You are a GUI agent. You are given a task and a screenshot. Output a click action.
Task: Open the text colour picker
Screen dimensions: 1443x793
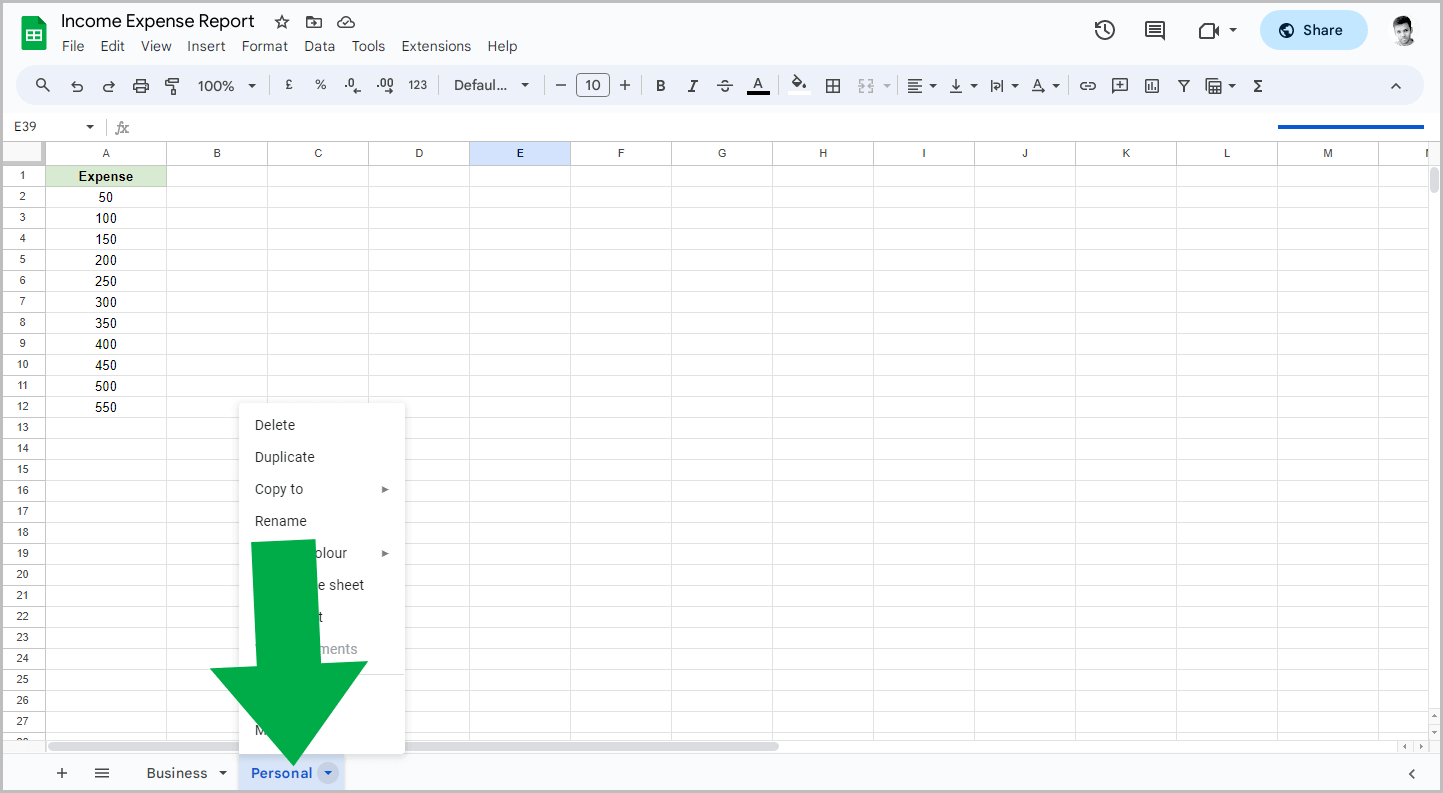point(758,86)
